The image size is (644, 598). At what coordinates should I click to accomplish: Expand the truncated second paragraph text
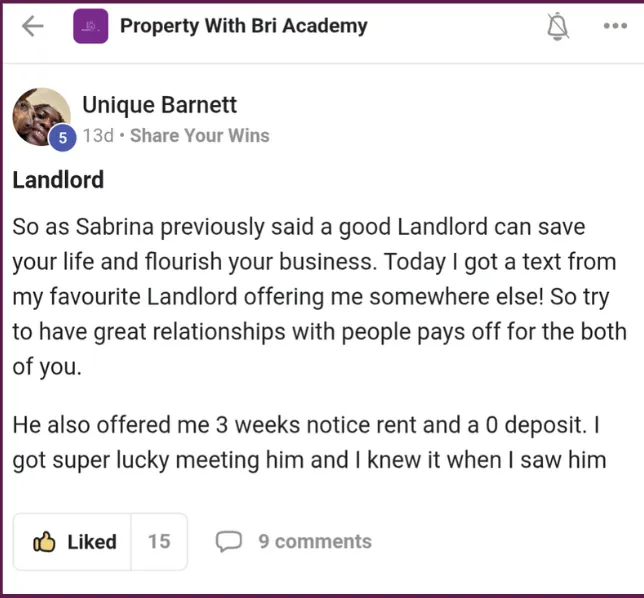[309, 442]
